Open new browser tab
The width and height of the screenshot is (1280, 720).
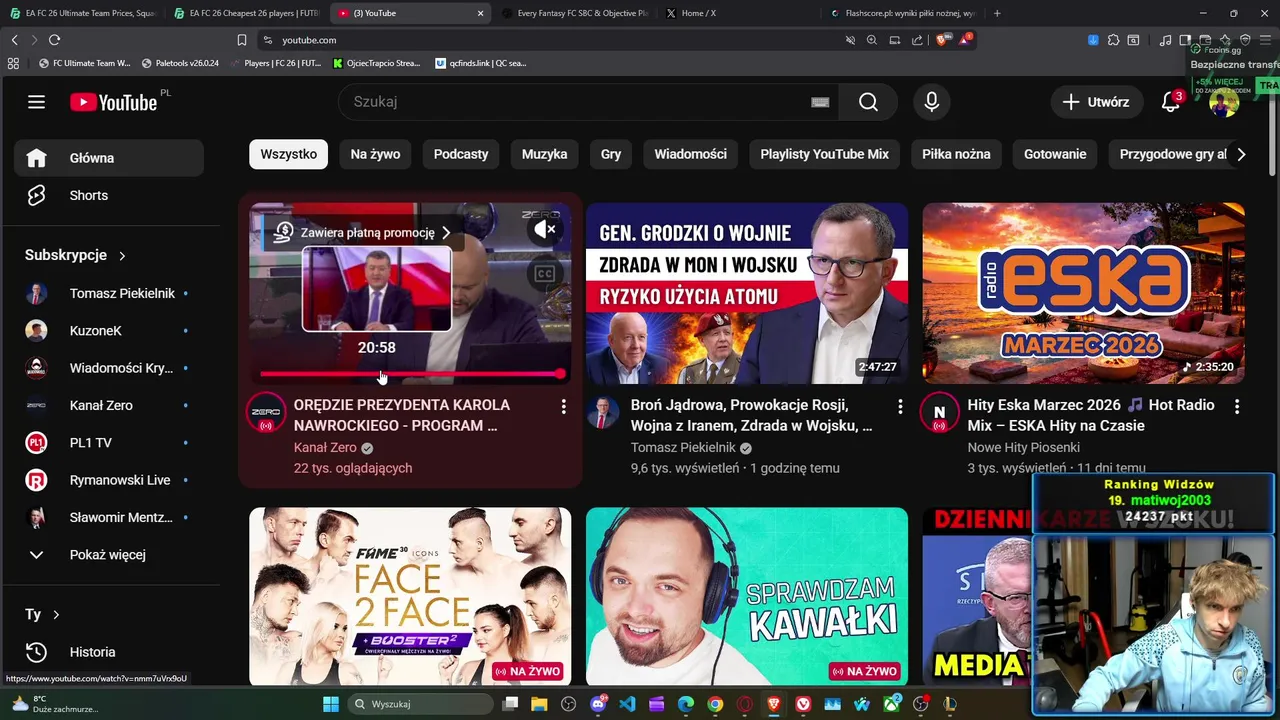coord(997,13)
